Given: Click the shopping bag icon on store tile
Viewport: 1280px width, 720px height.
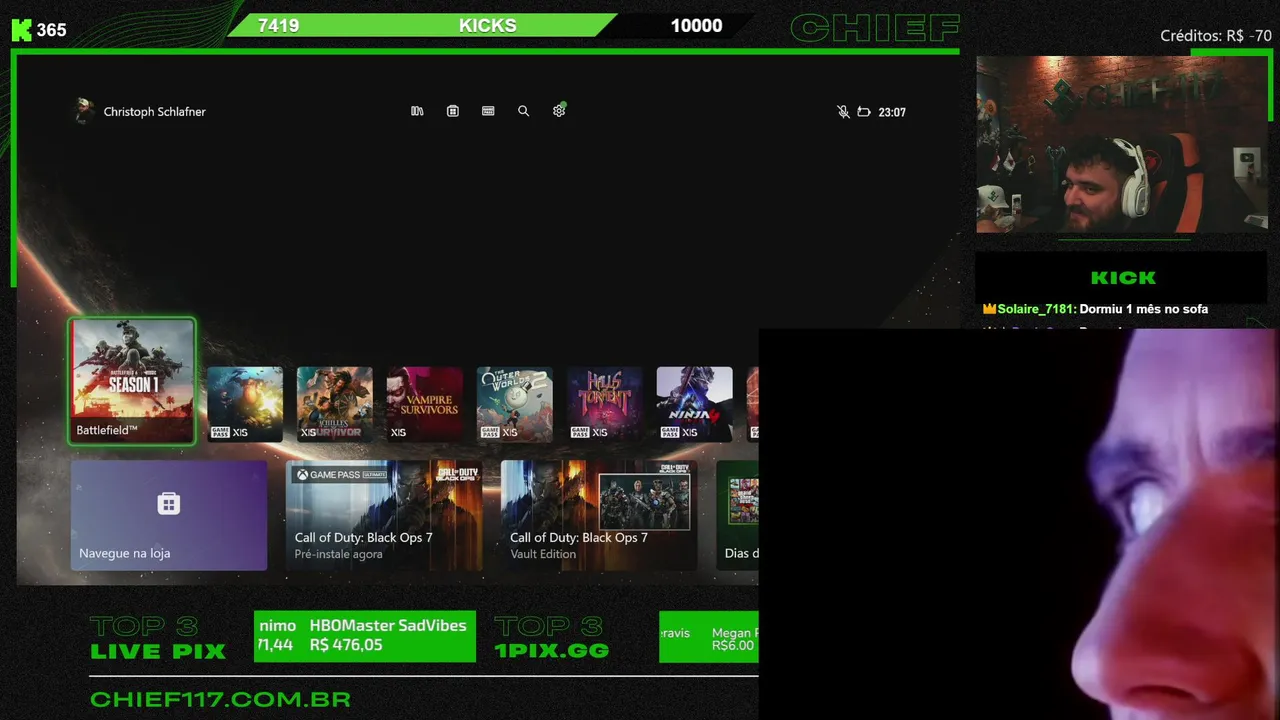Looking at the screenshot, I should pyautogui.click(x=169, y=503).
